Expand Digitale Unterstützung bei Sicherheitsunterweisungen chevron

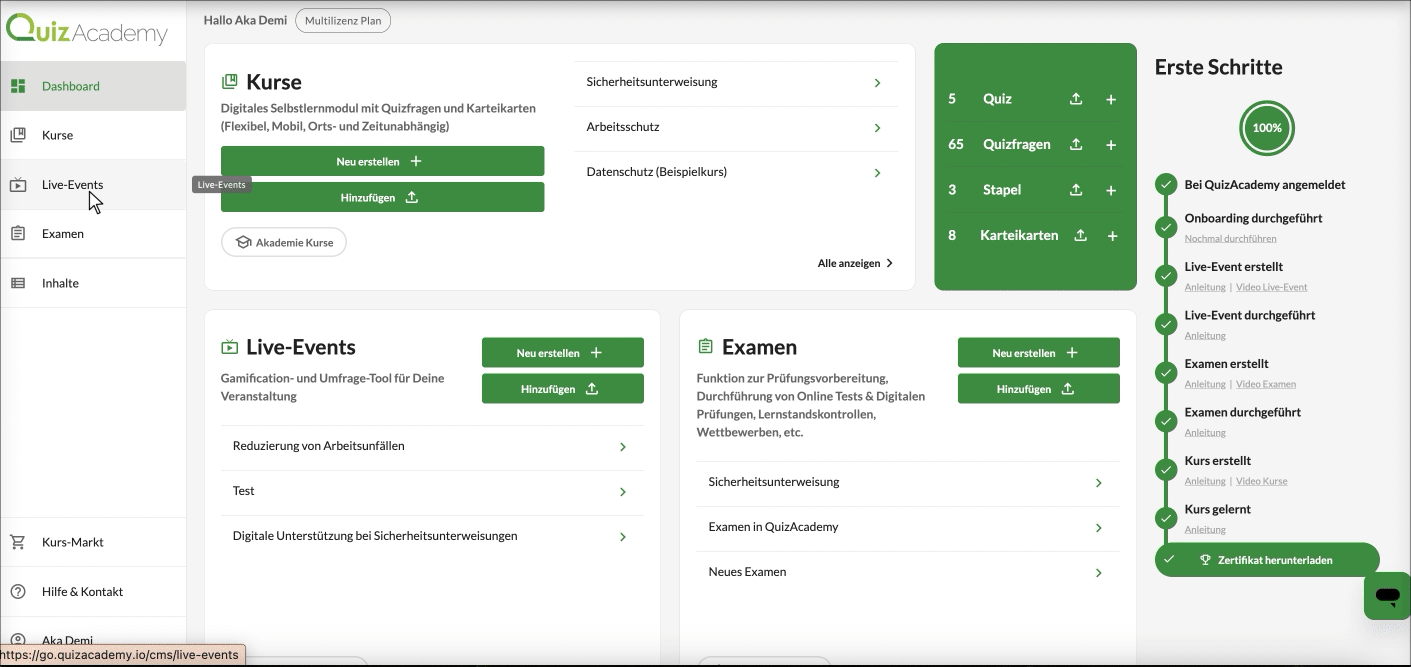pyautogui.click(x=623, y=537)
